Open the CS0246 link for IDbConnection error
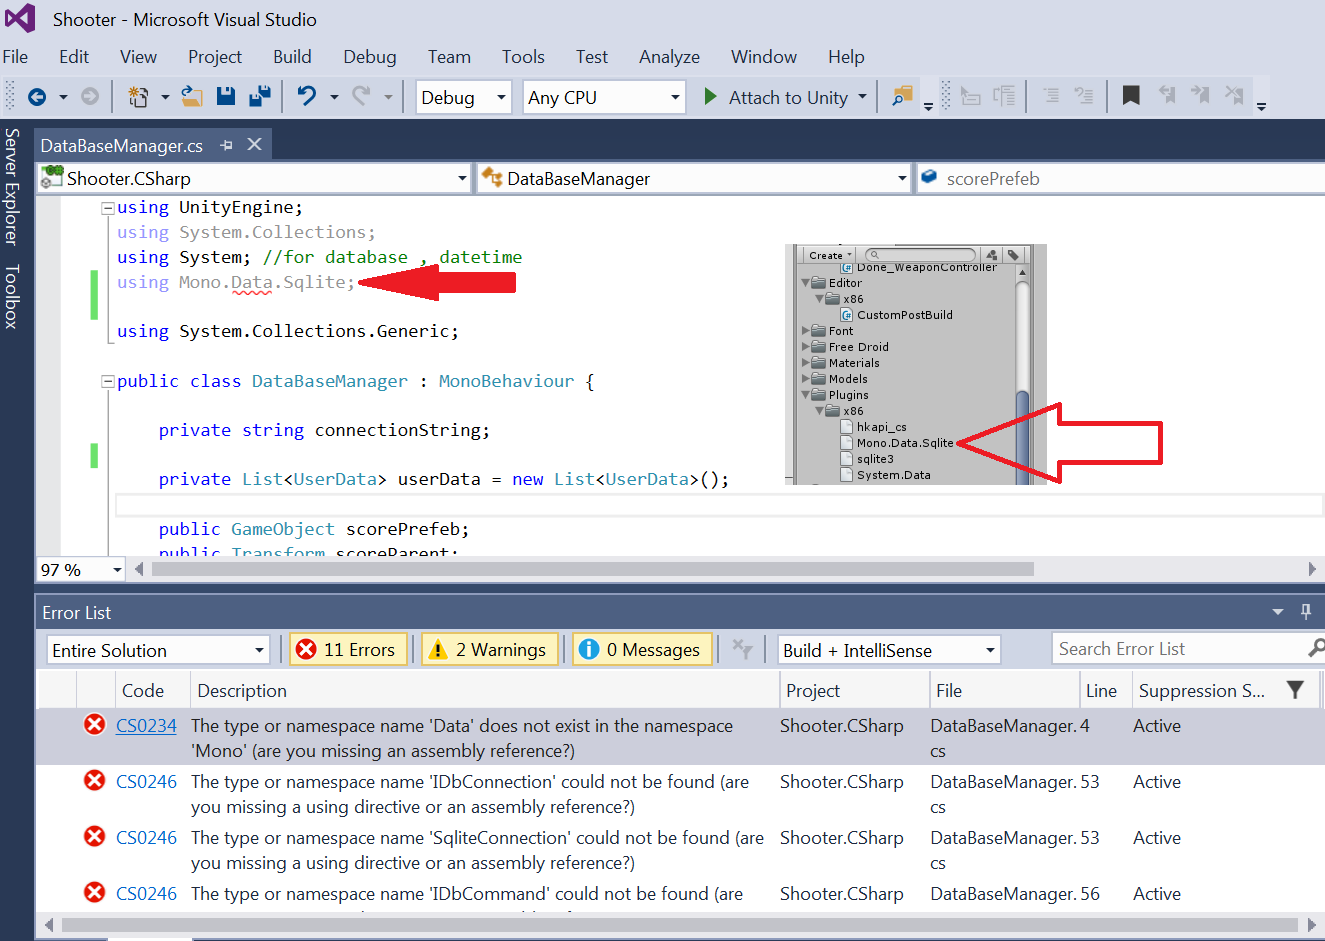1325x941 pixels. pos(146,782)
